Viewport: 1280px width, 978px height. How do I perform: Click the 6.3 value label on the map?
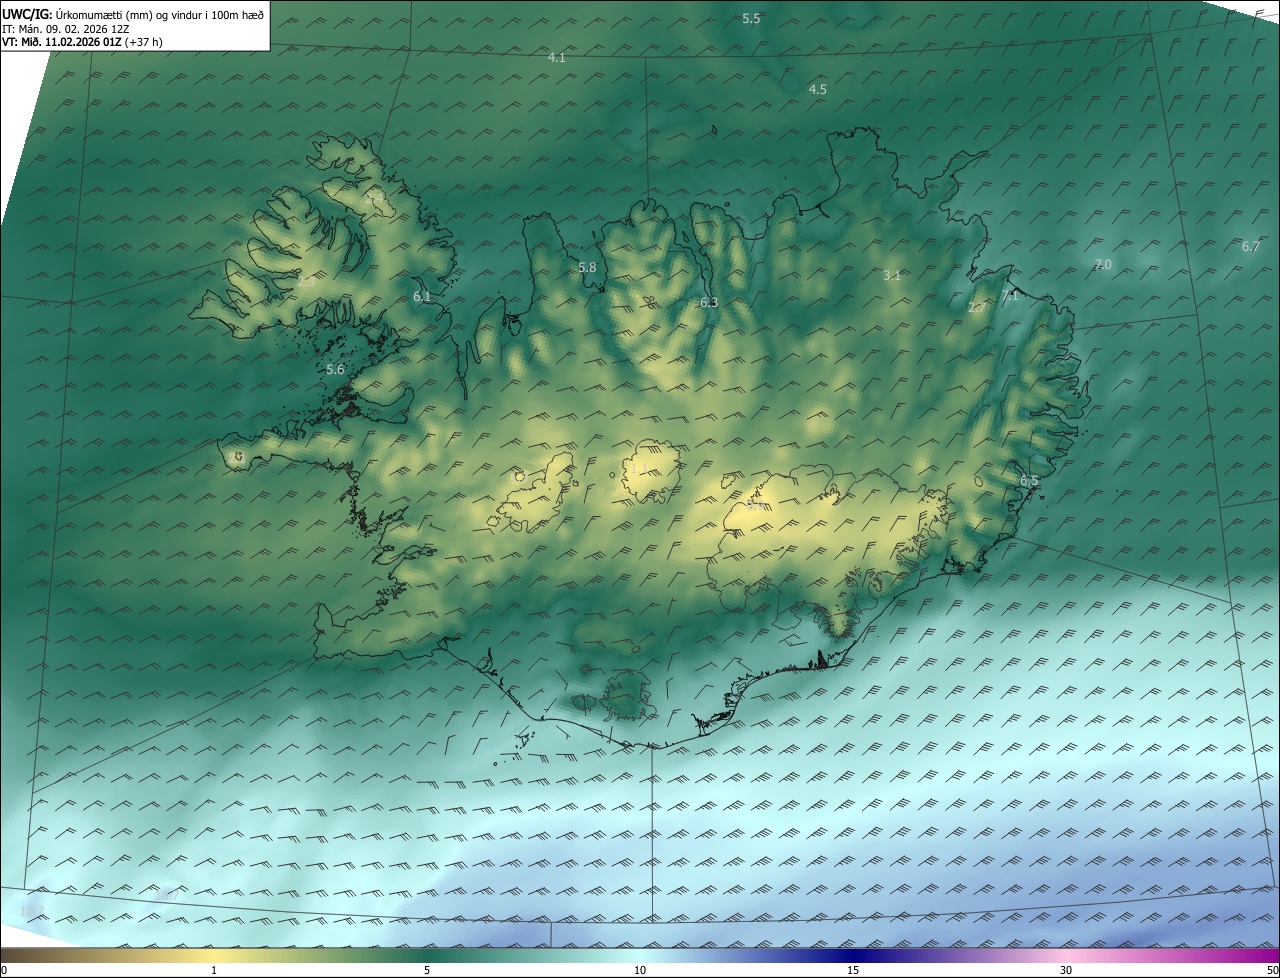(709, 303)
